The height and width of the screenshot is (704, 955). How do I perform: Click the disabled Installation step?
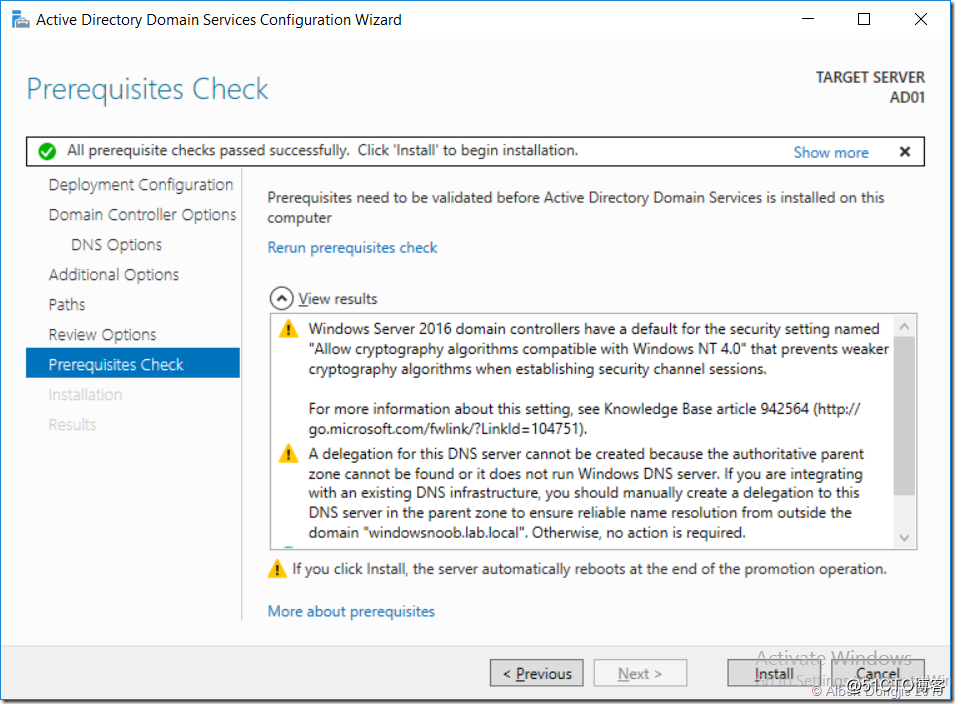coord(85,395)
